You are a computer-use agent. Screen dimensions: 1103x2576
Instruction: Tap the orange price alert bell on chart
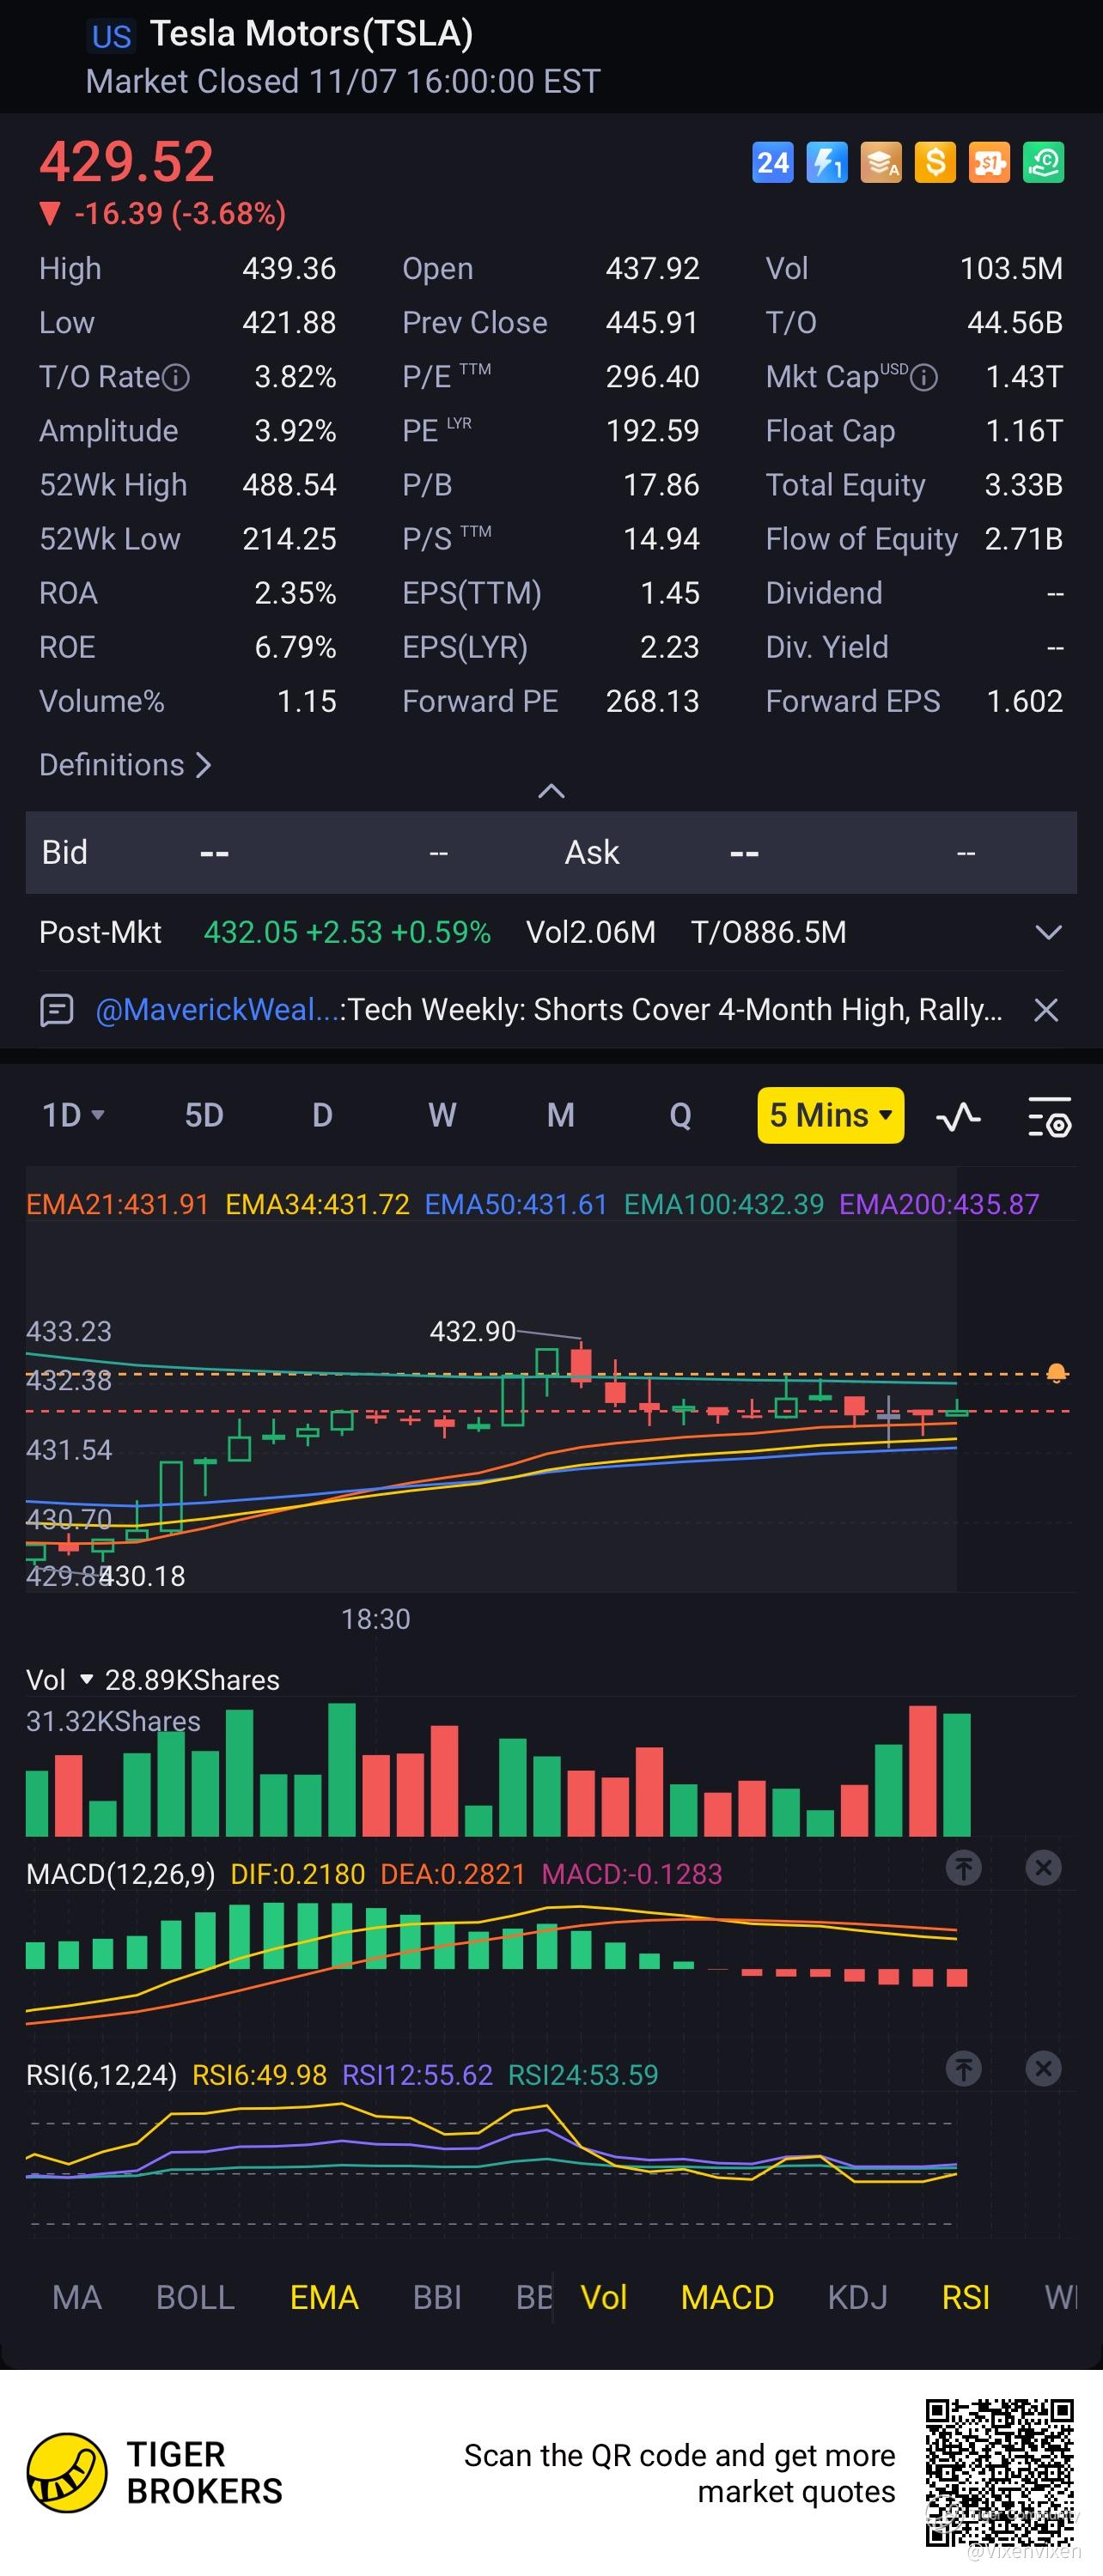[1056, 1373]
